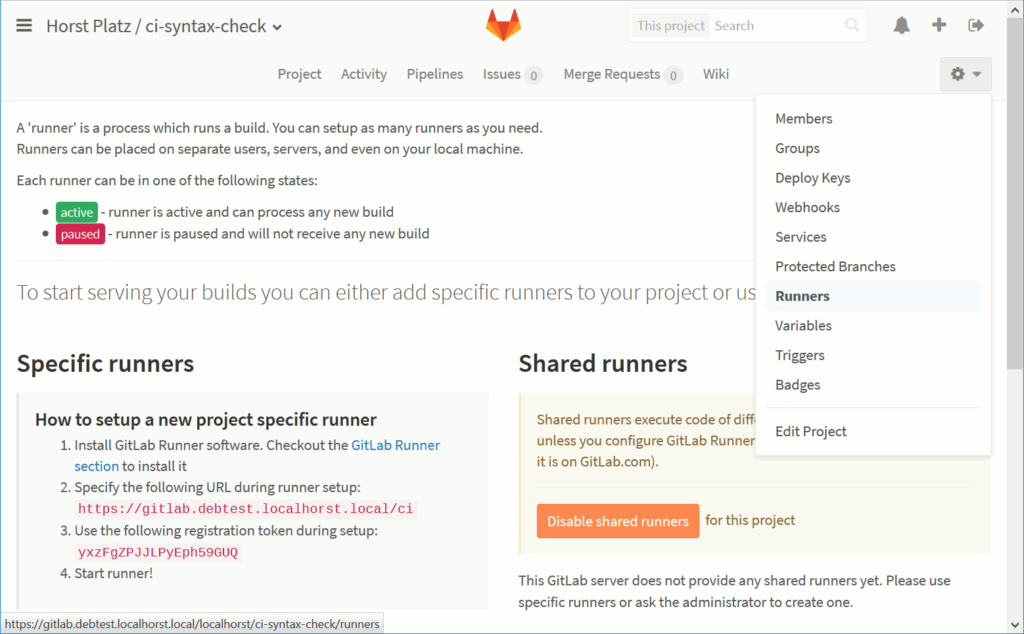Image resolution: width=1024 pixels, height=634 pixels.
Task: Click the registration token yxzFgZPJJLPyEph59GUQ
Action: [x=158, y=552]
